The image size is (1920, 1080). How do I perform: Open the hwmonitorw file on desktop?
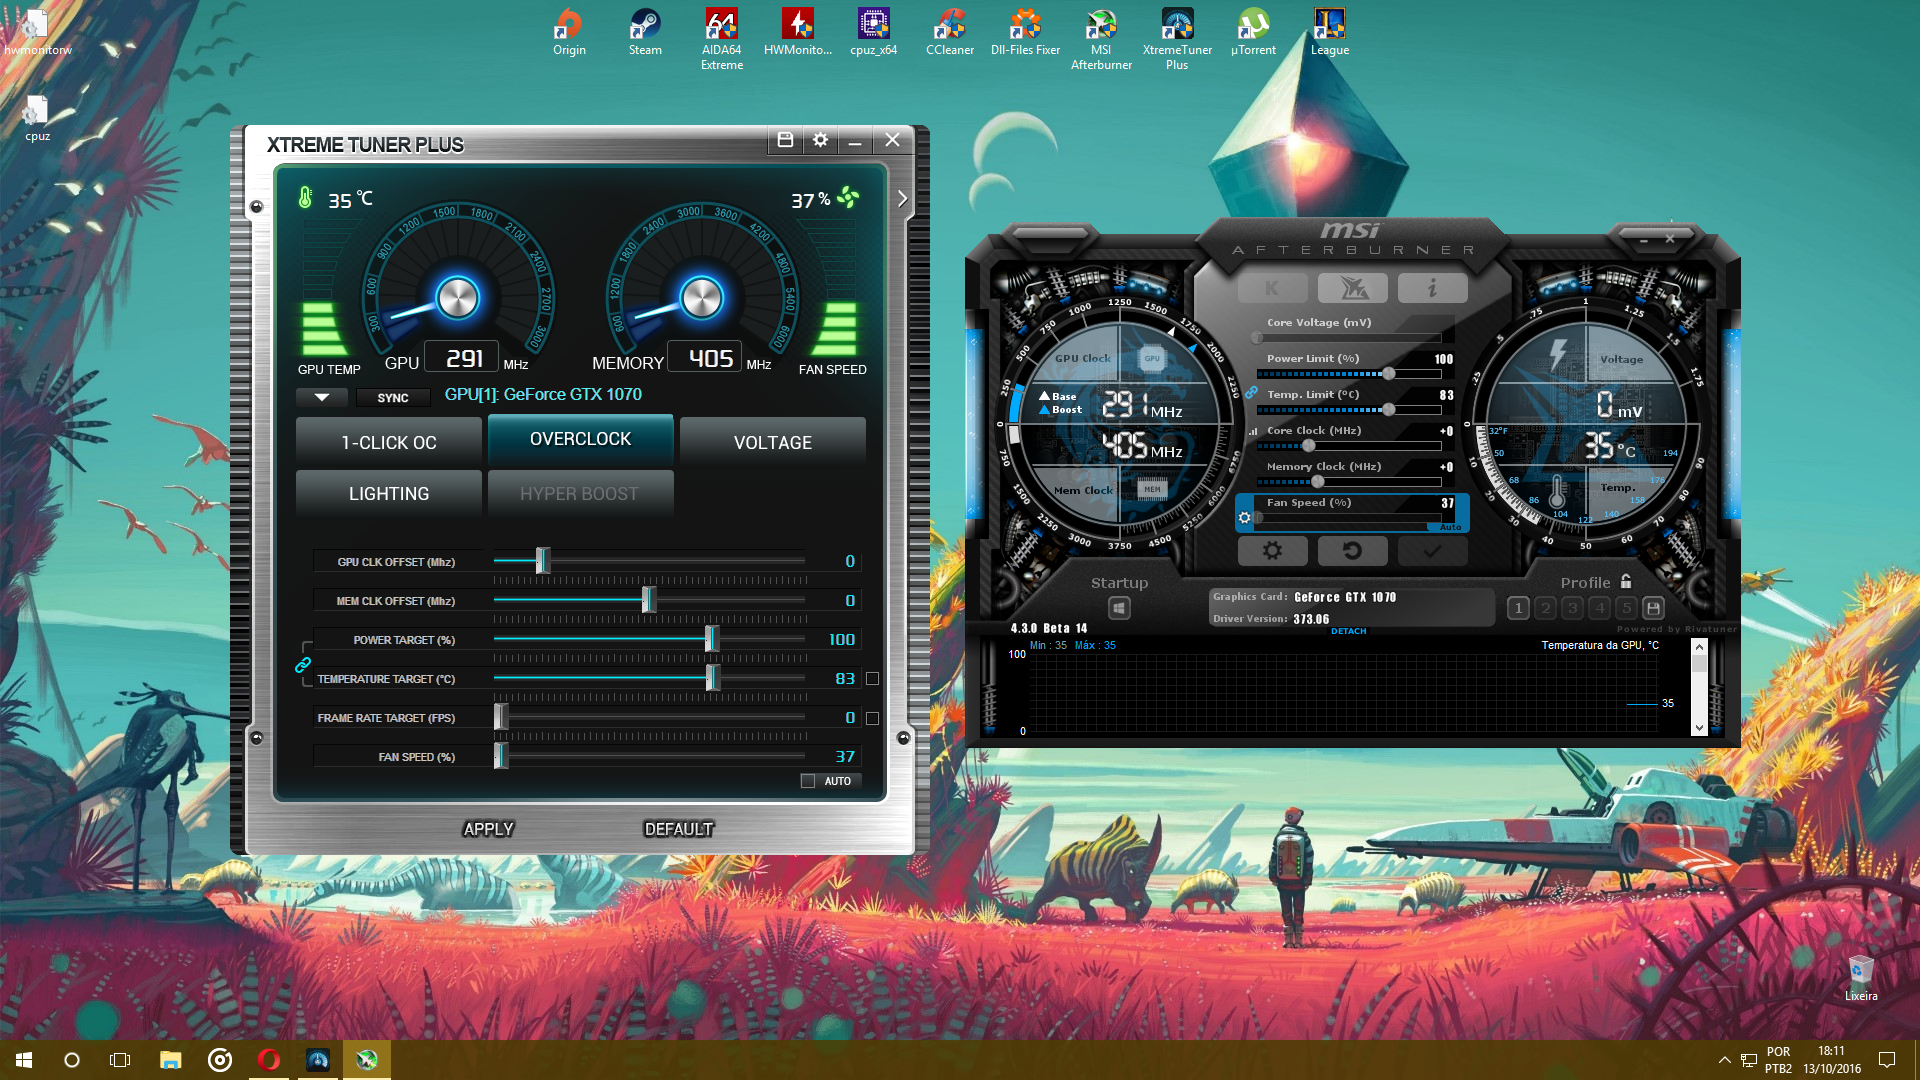click(37, 32)
